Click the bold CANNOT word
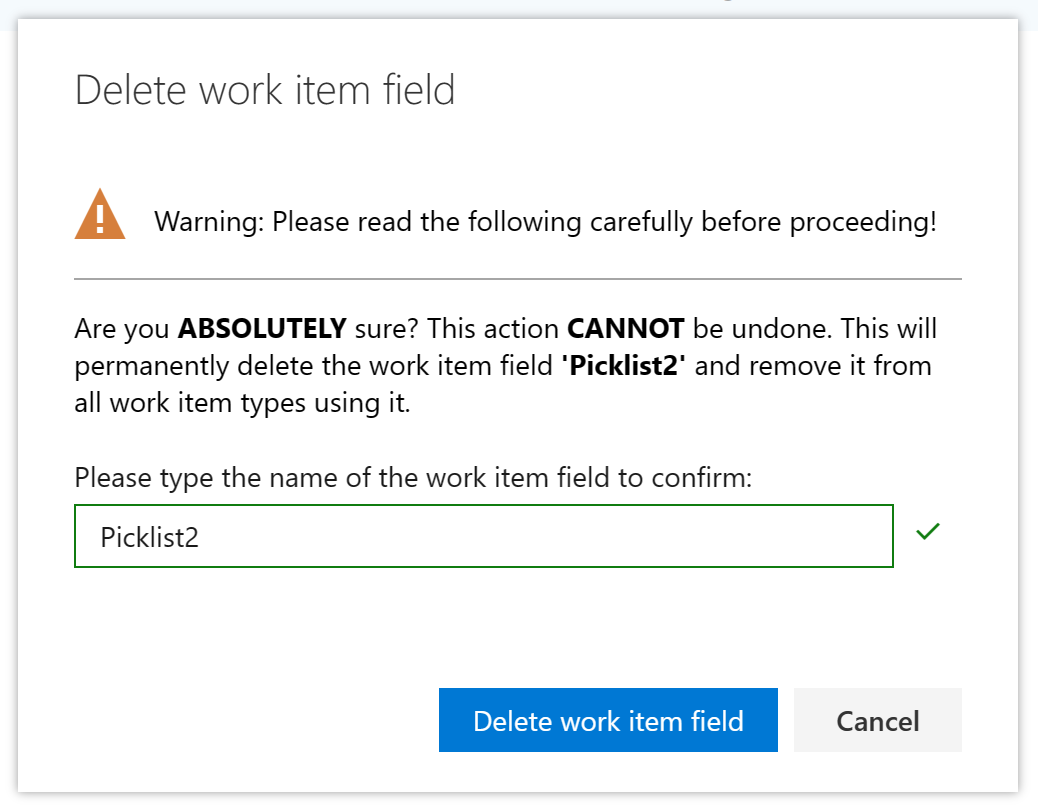 (626, 328)
